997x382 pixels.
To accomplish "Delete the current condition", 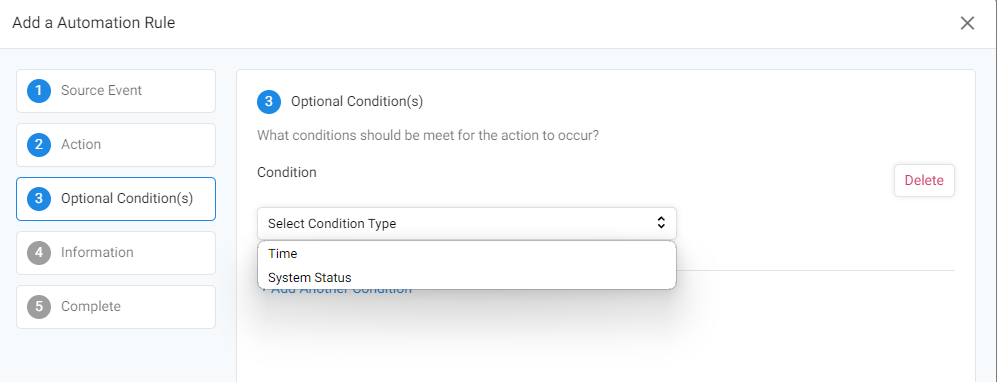I will pos(924,181).
